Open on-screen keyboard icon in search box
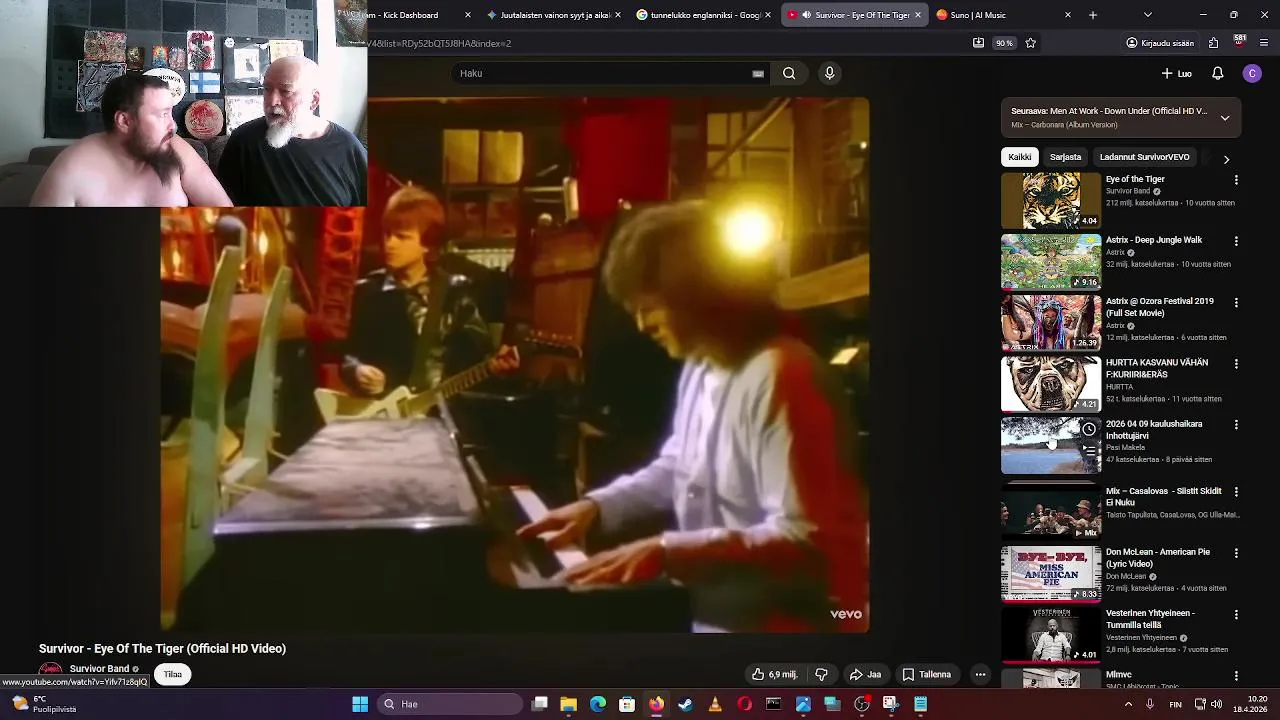Screen dimensions: 1280x720 click(758, 74)
